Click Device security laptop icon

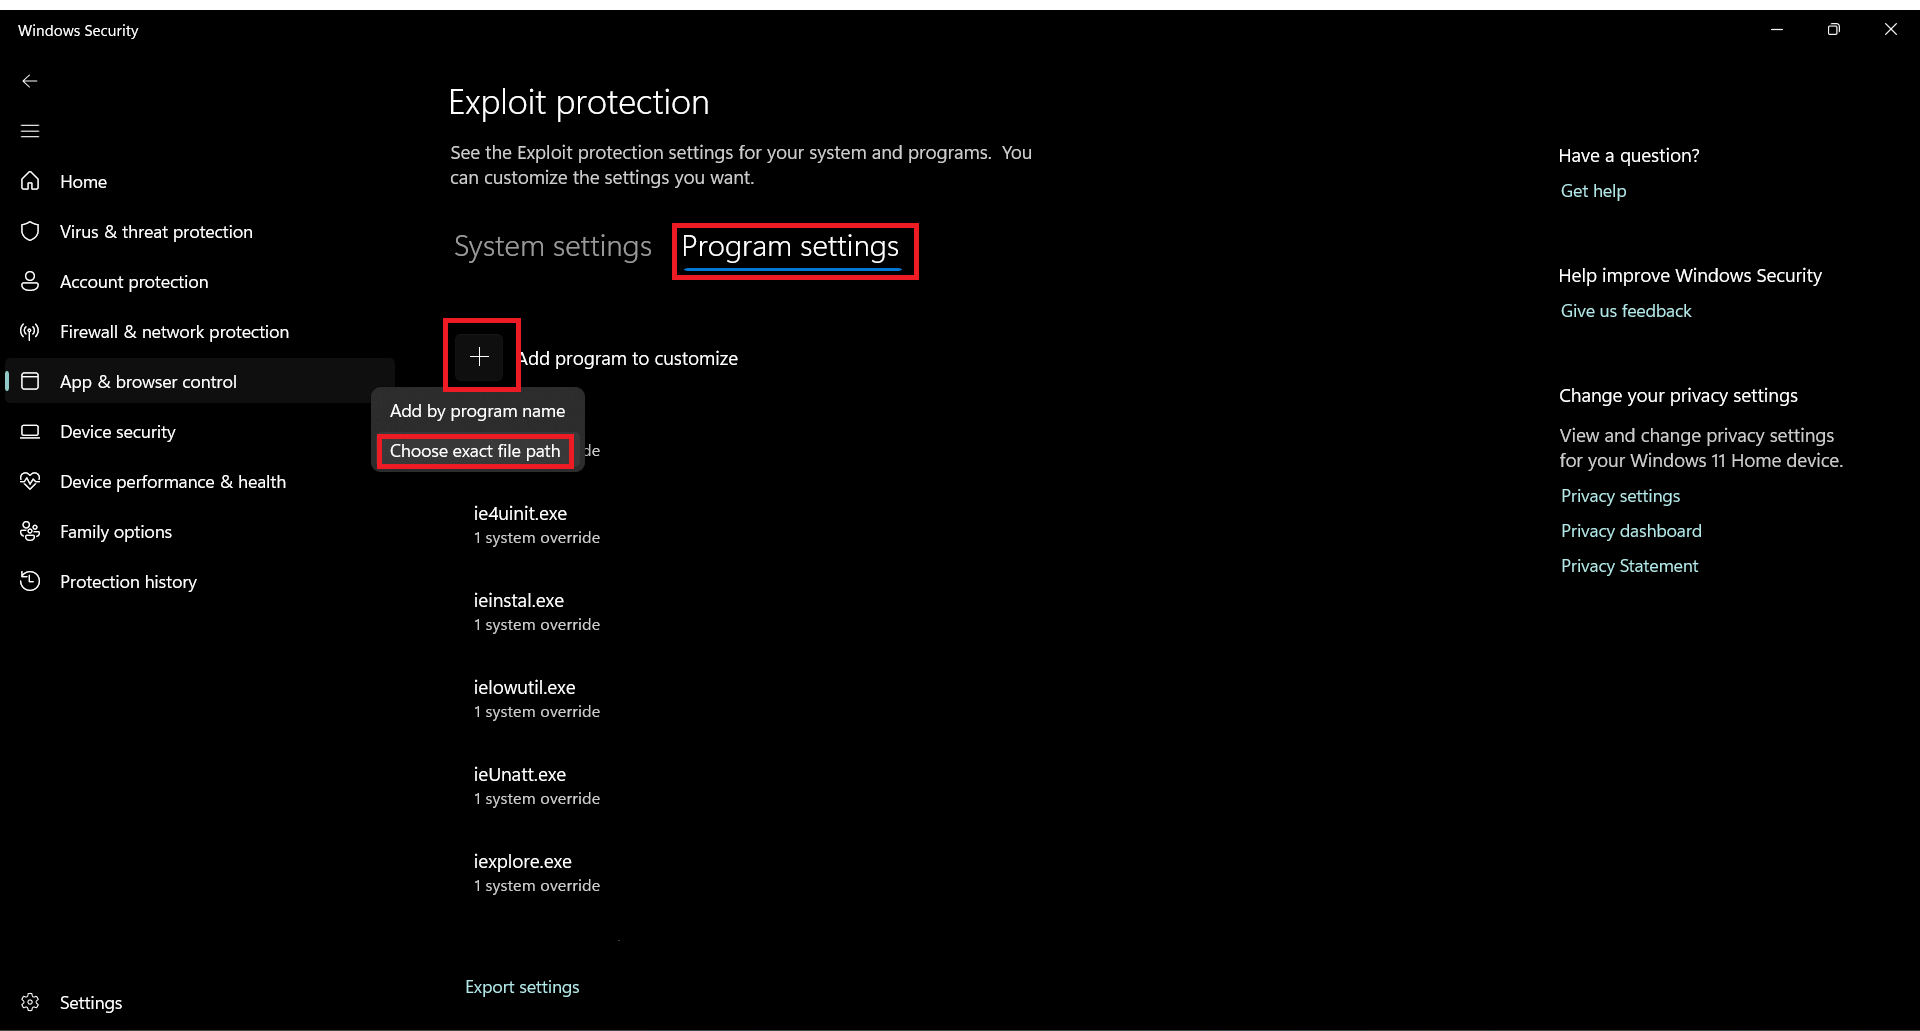click(x=30, y=431)
